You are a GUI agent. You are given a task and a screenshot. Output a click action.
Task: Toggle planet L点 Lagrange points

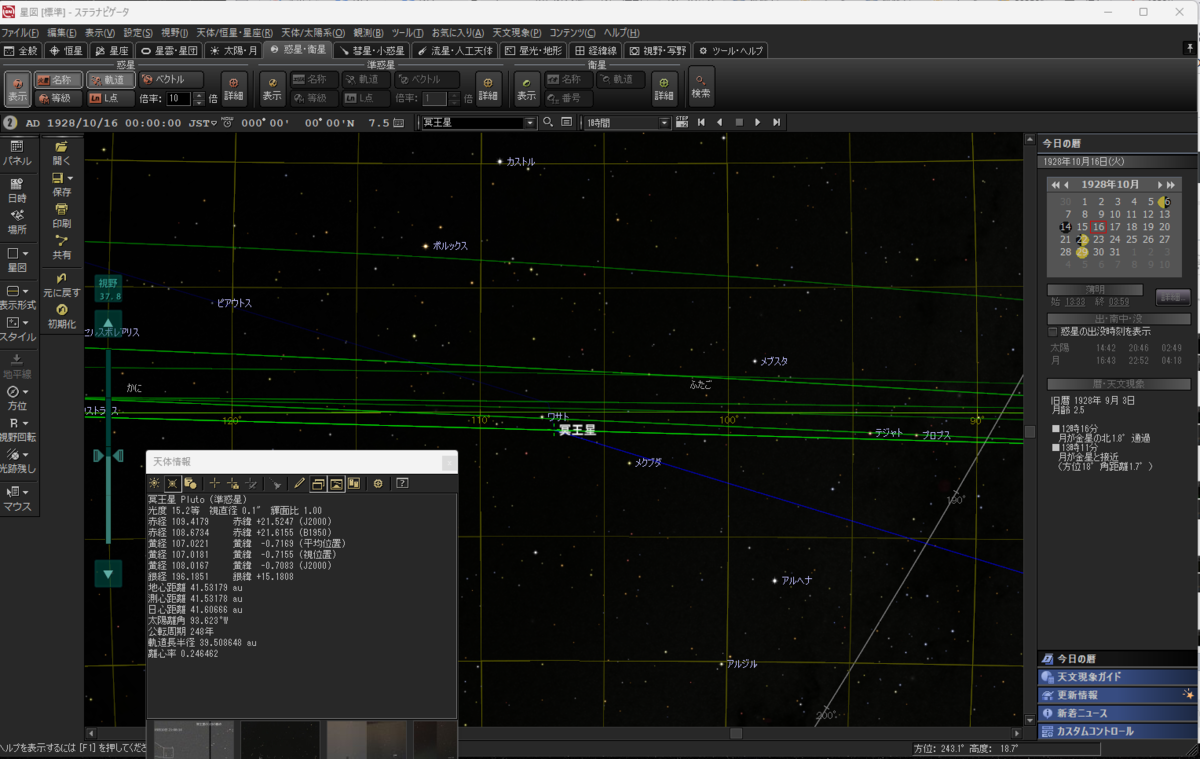109,99
